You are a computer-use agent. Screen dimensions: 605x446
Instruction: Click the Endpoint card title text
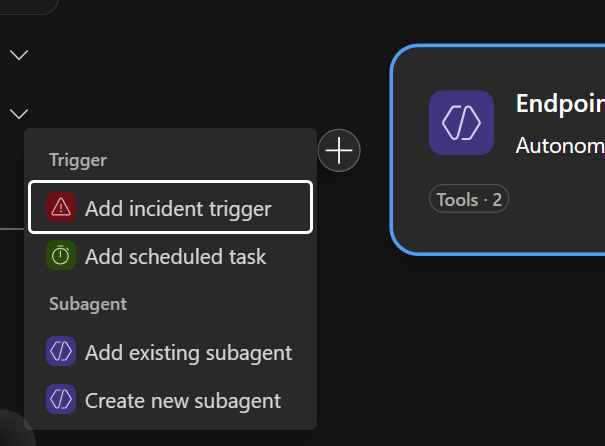click(559, 104)
